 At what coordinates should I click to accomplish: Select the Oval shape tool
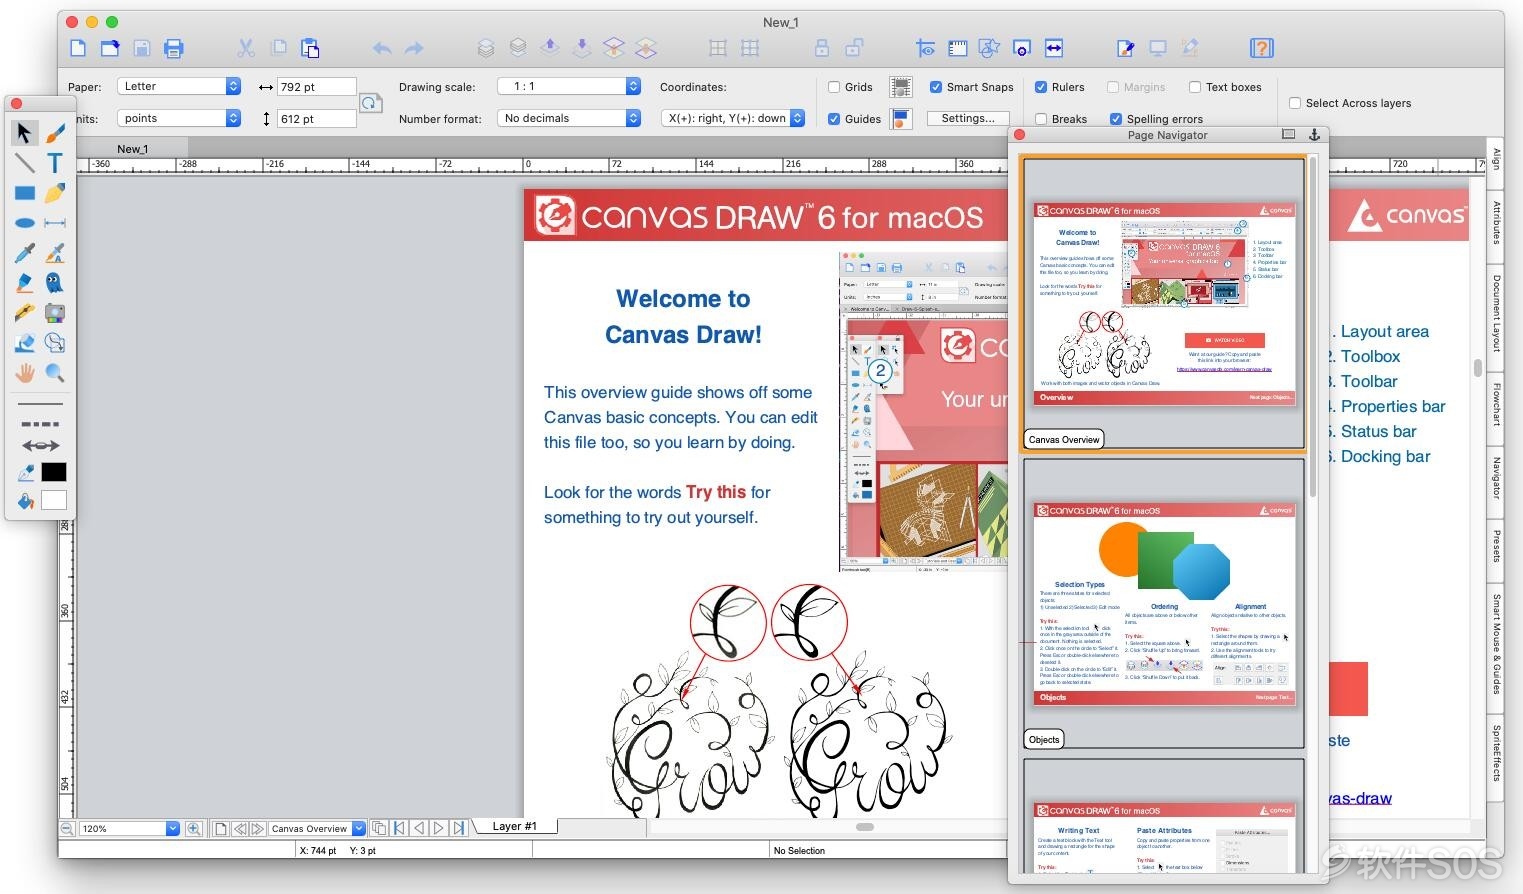tap(24, 223)
